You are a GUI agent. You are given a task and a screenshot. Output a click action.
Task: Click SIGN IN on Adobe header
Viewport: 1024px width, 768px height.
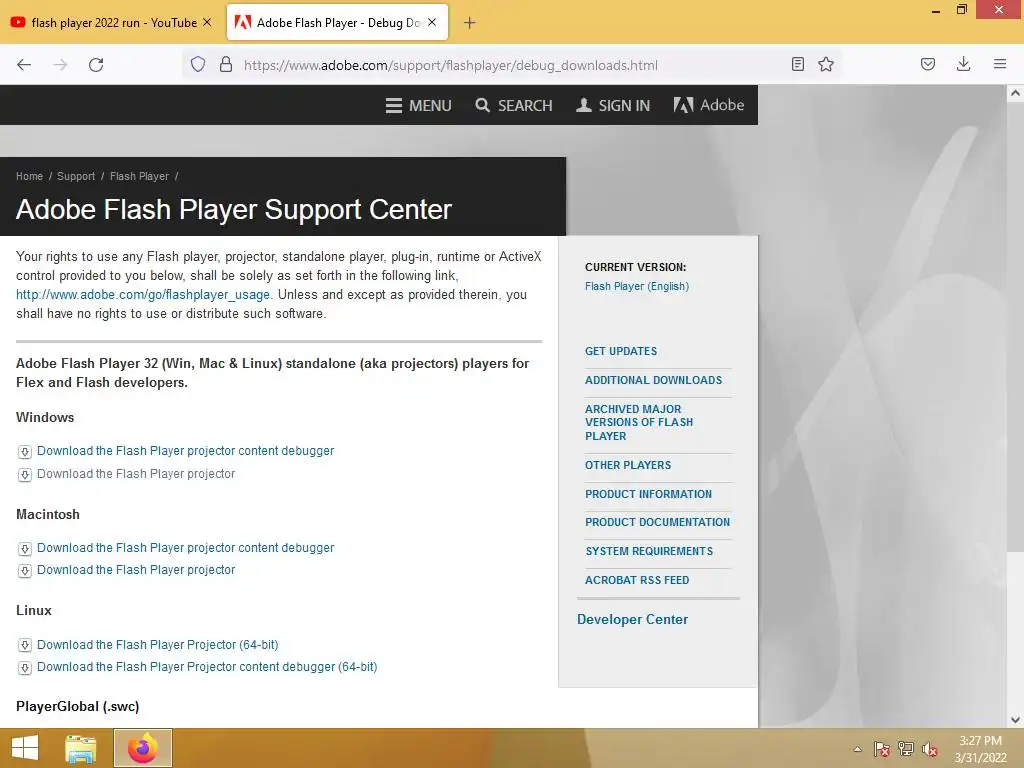coord(613,105)
